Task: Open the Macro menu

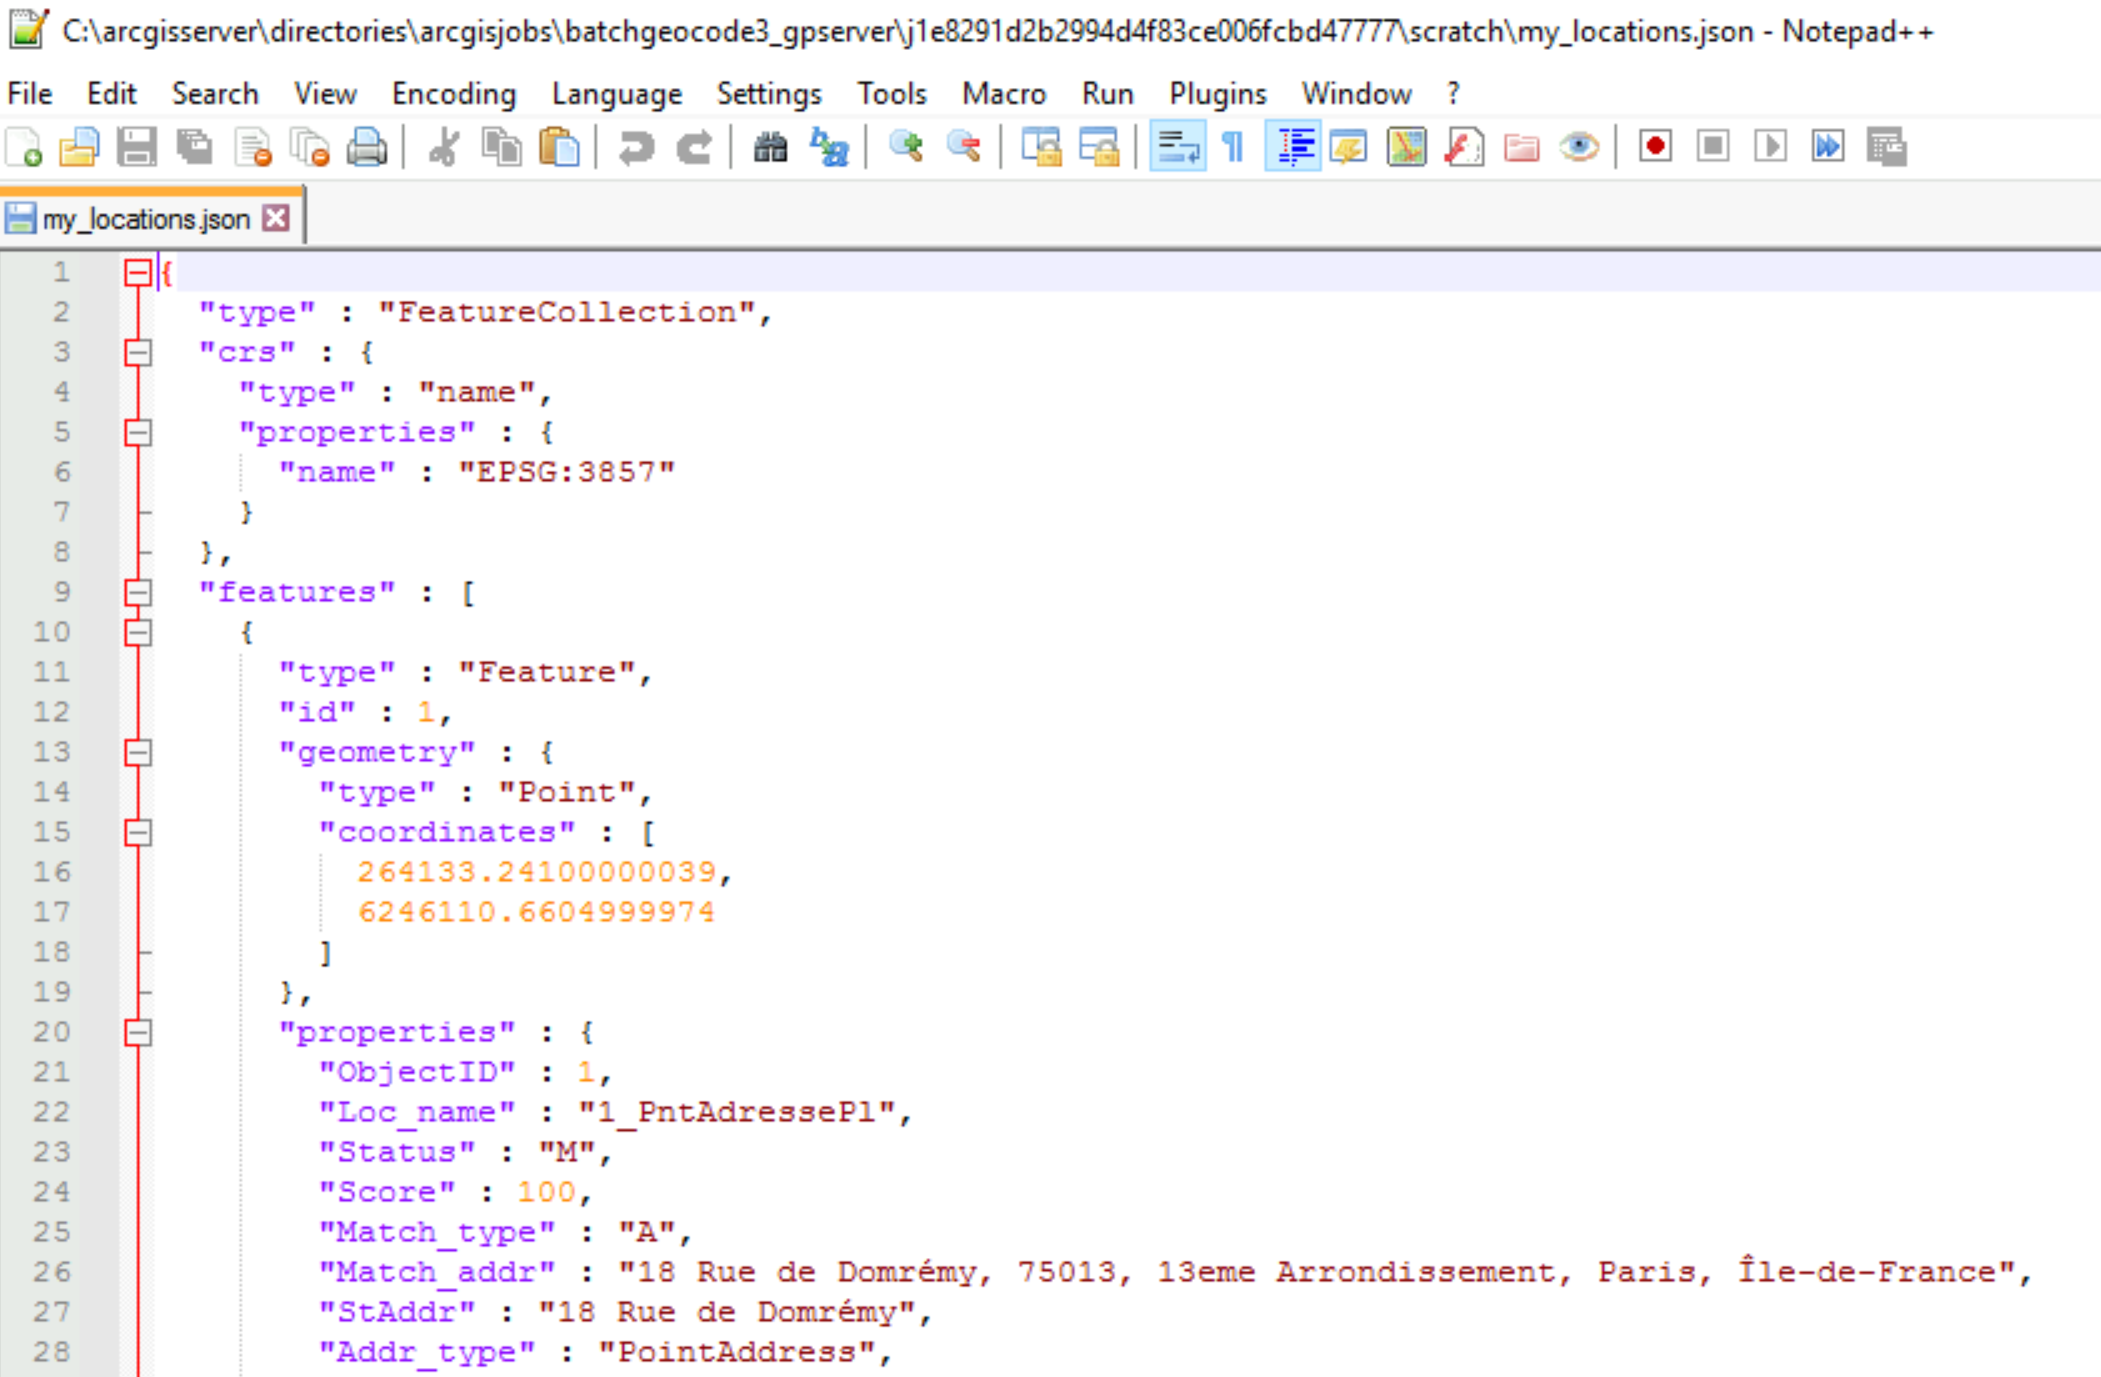Action: 1004,94
